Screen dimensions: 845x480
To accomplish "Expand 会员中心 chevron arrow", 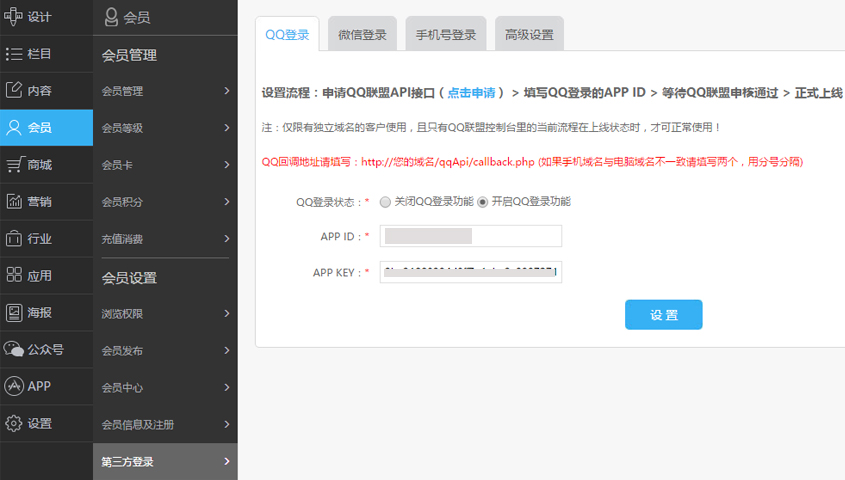I will click(227, 387).
